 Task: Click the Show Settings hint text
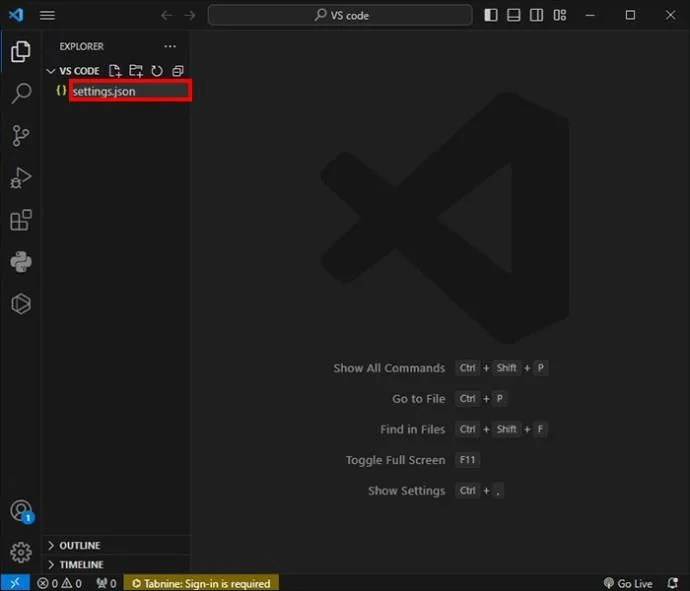pos(407,491)
